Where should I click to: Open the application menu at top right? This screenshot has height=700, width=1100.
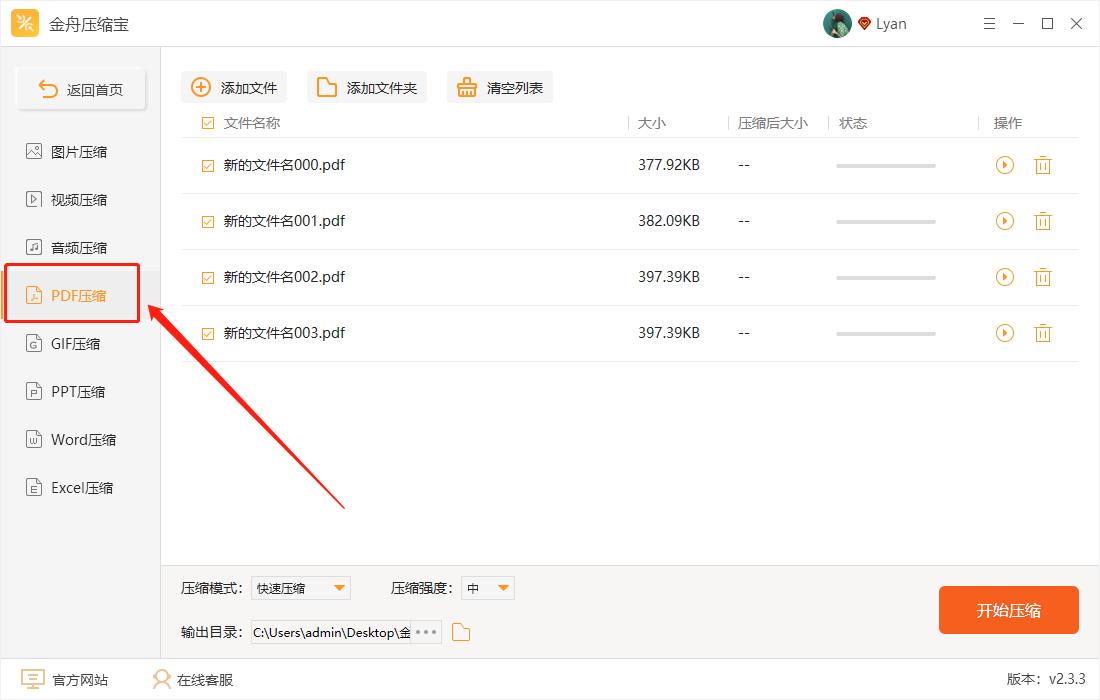click(x=989, y=23)
